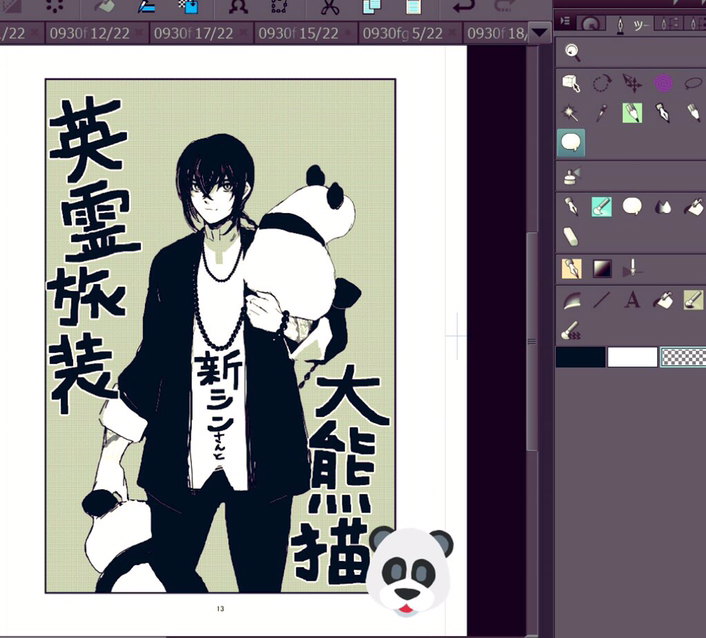Click the manga page artwork on canvas
This screenshot has height=638, width=706.
pyautogui.click(x=220, y=336)
